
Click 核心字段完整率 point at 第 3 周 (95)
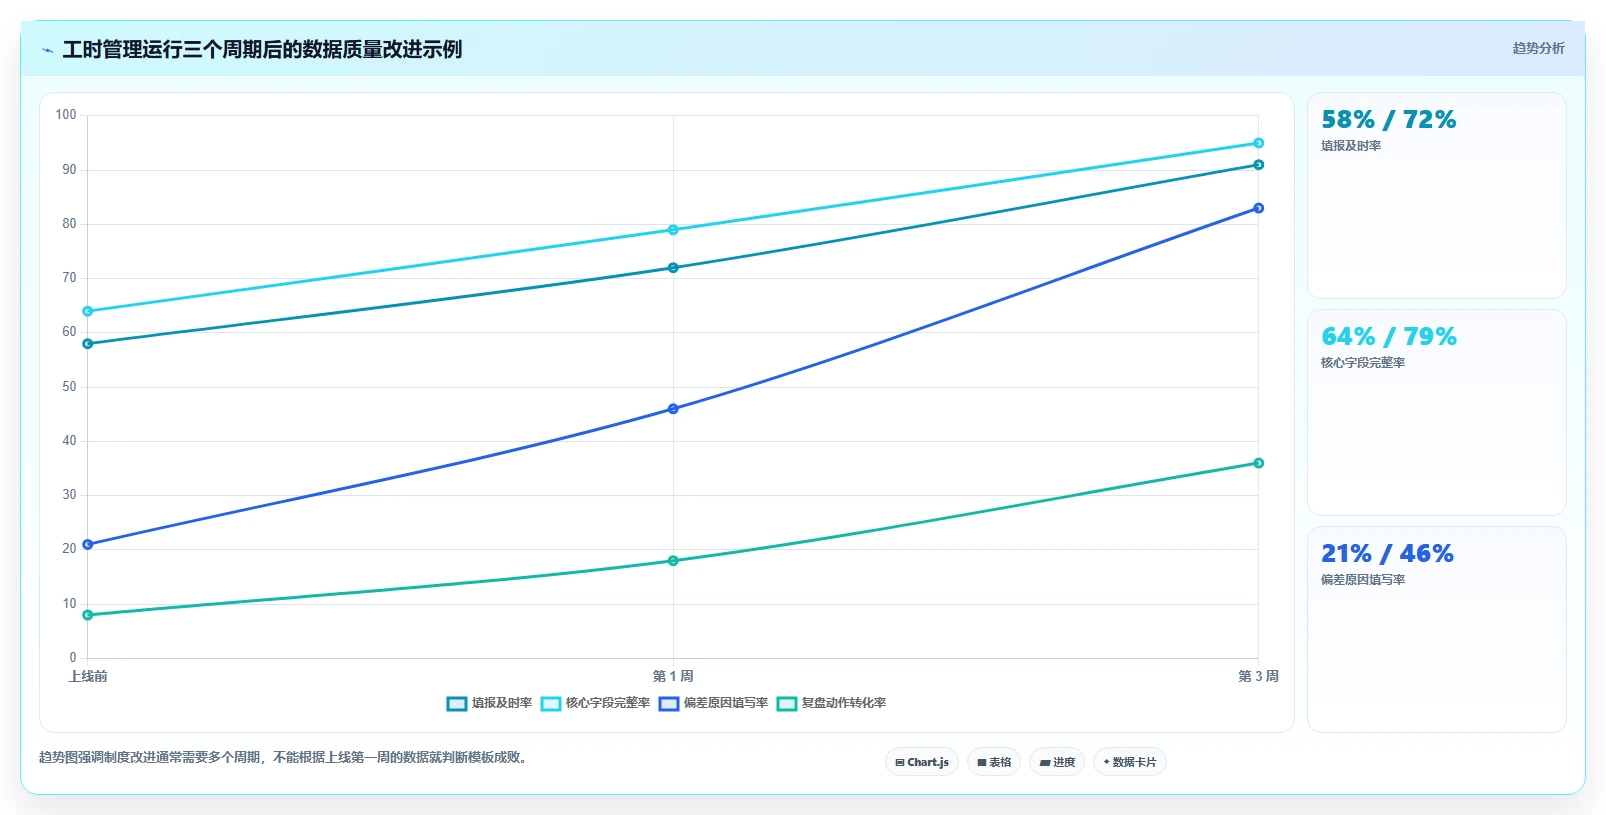[1258, 143]
